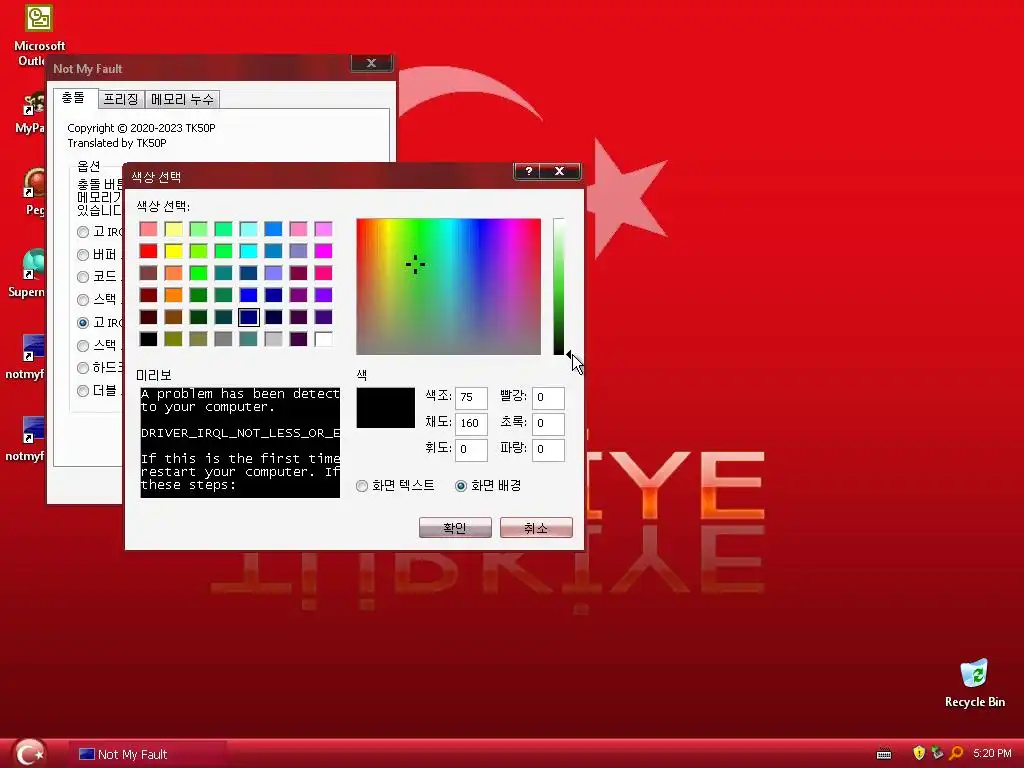This screenshot has height=768, width=1024.
Task: Switch to the 메모리 누수 tab
Action: tap(182, 99)
